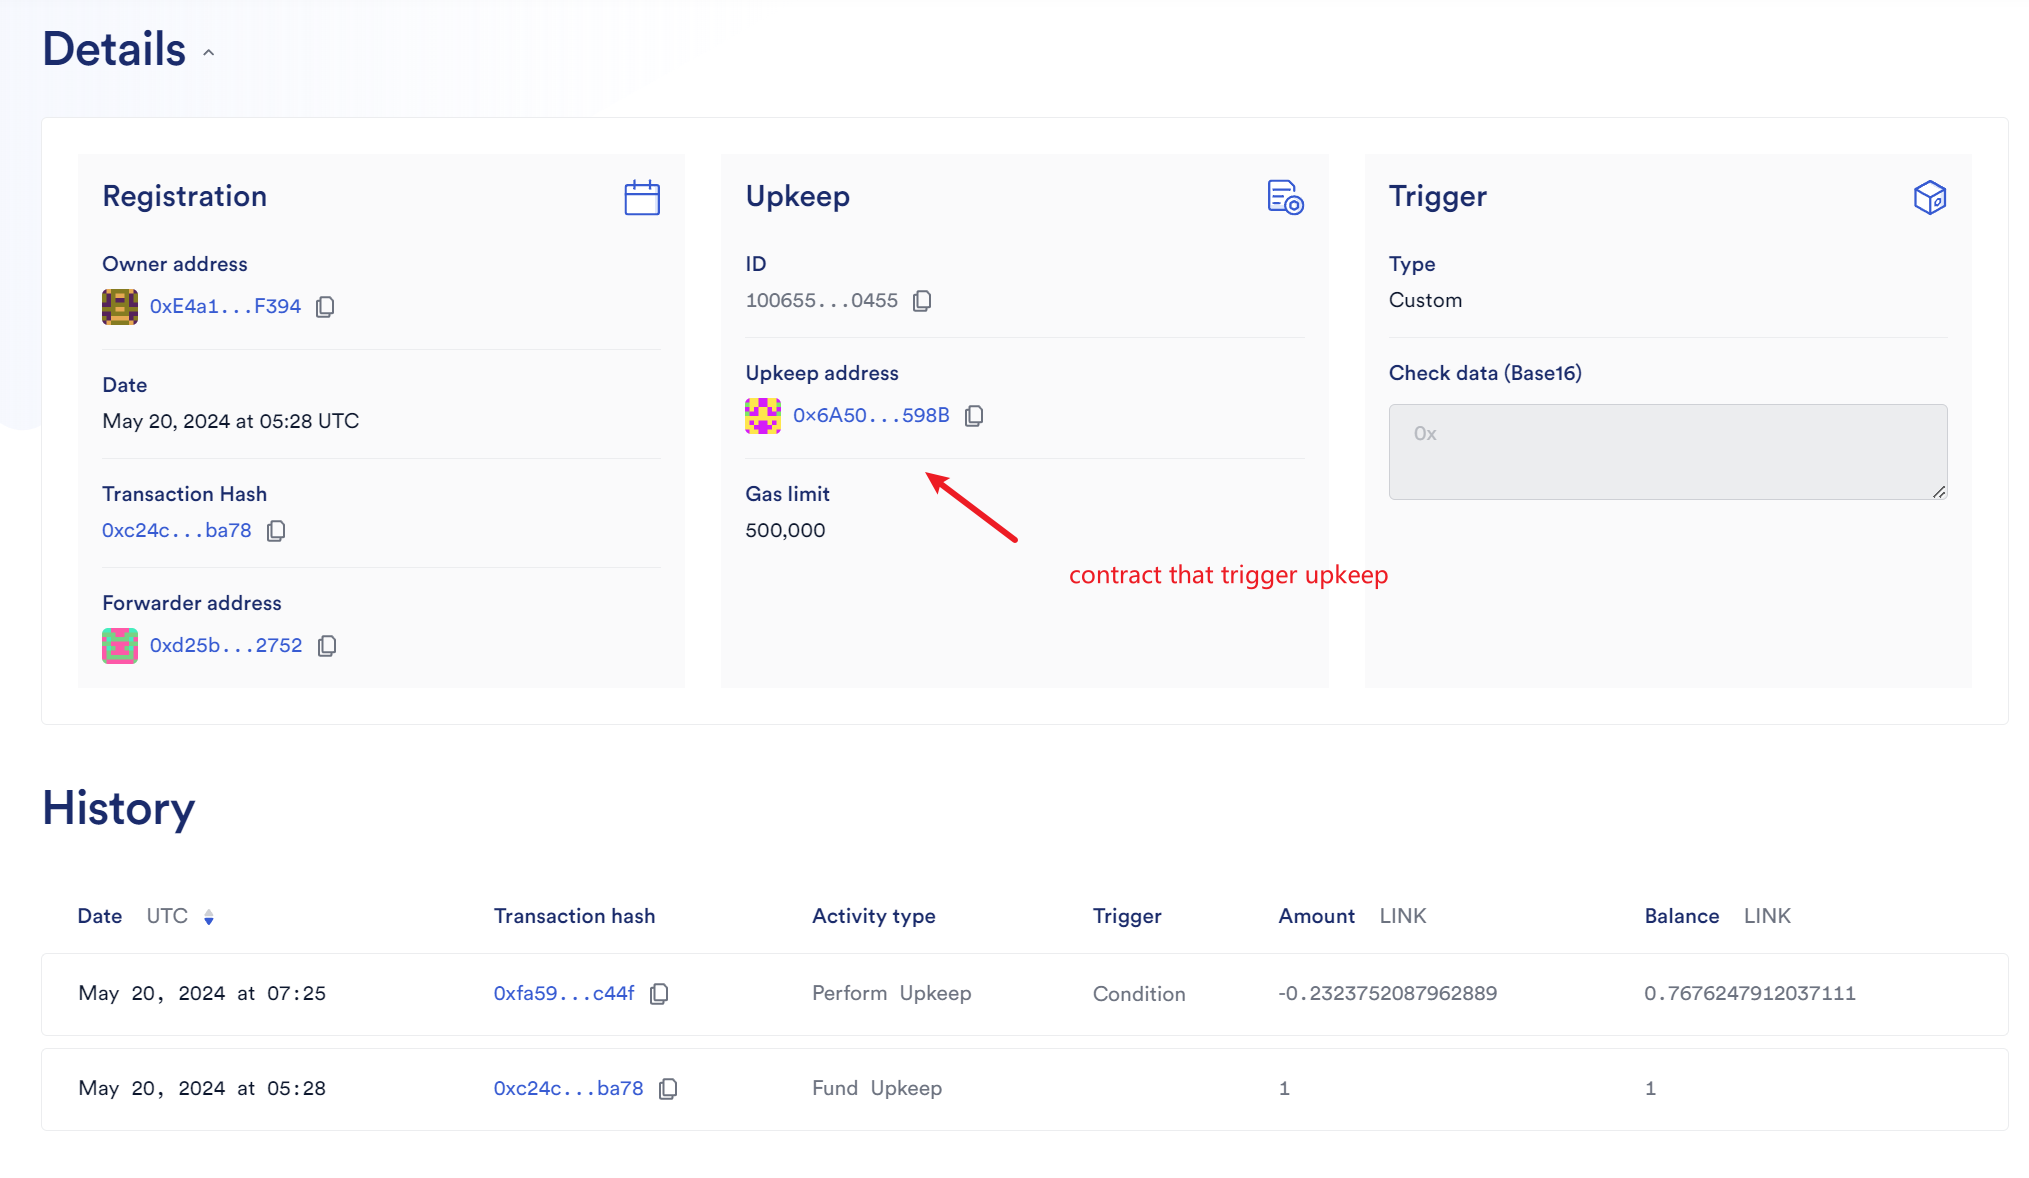Click the Activity type column header
The image size is (2029, 1178).
click(873, 917)
